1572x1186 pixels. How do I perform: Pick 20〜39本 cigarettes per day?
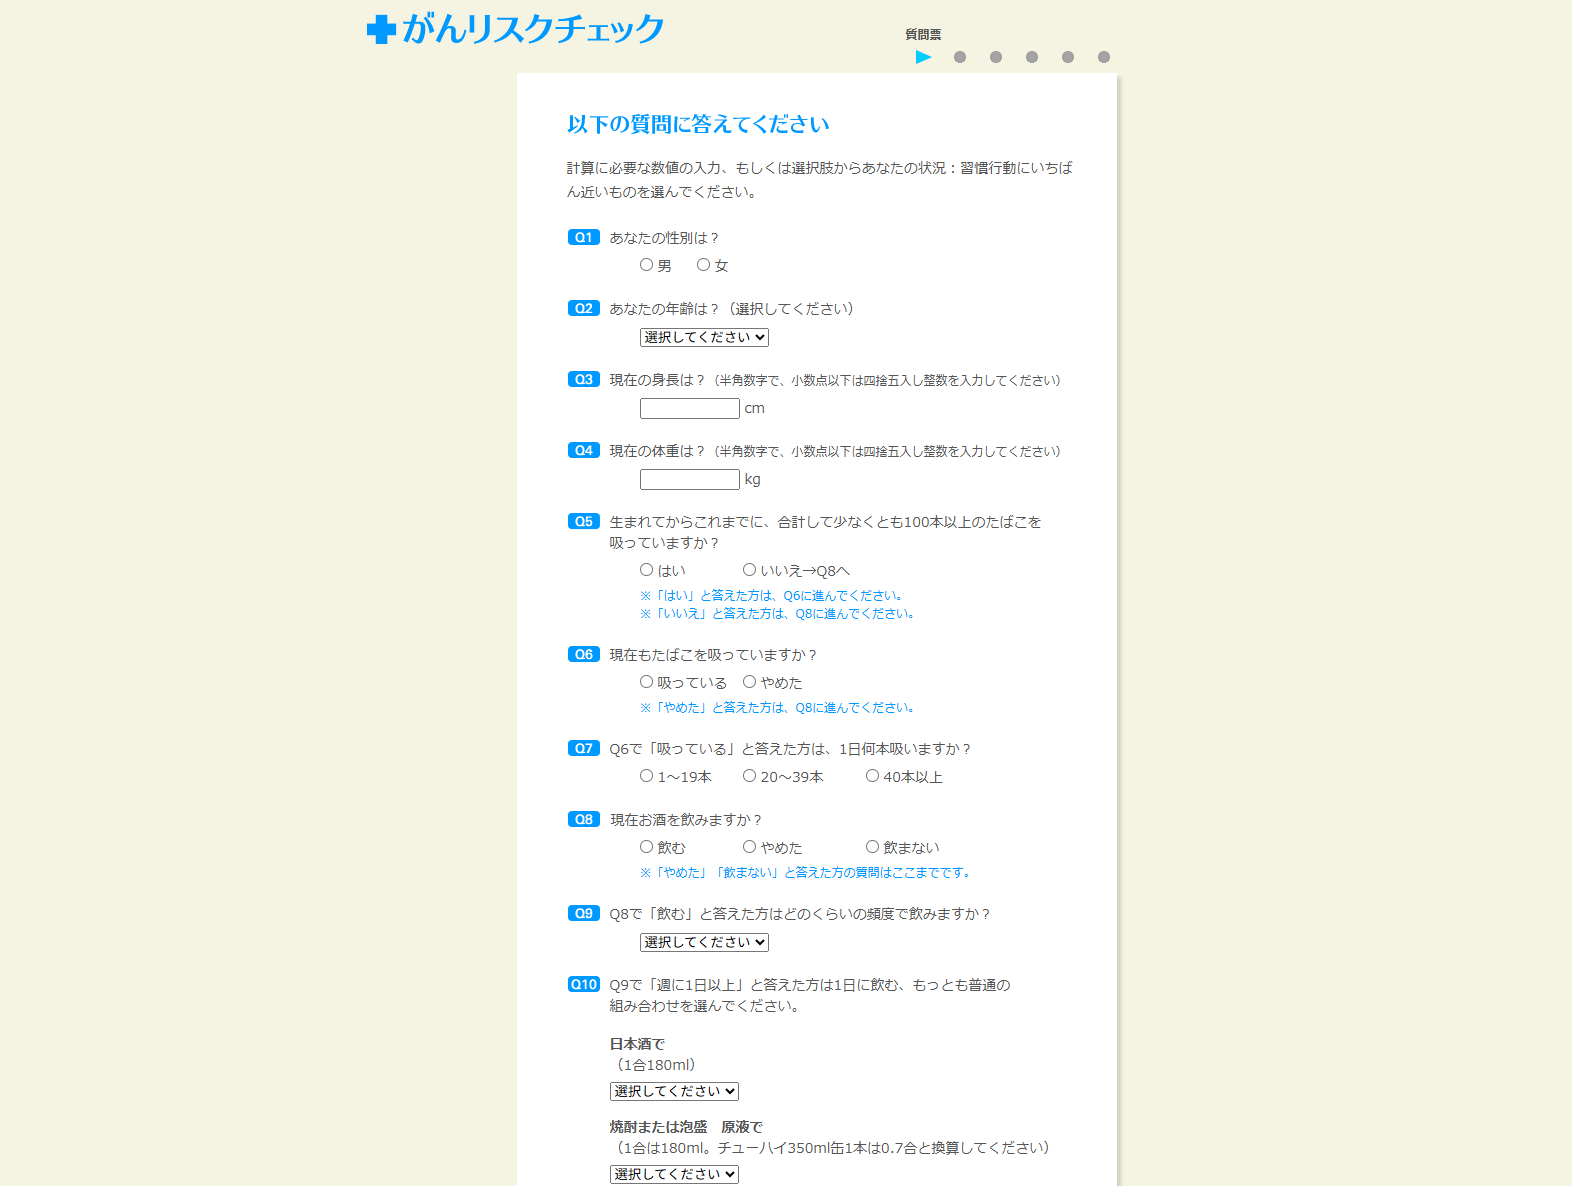(749, 776)
